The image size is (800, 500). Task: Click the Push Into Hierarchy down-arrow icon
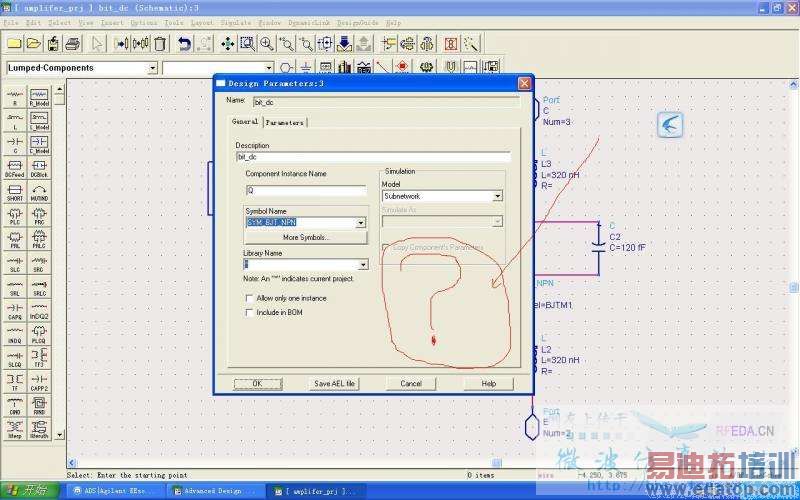[344, 44]
